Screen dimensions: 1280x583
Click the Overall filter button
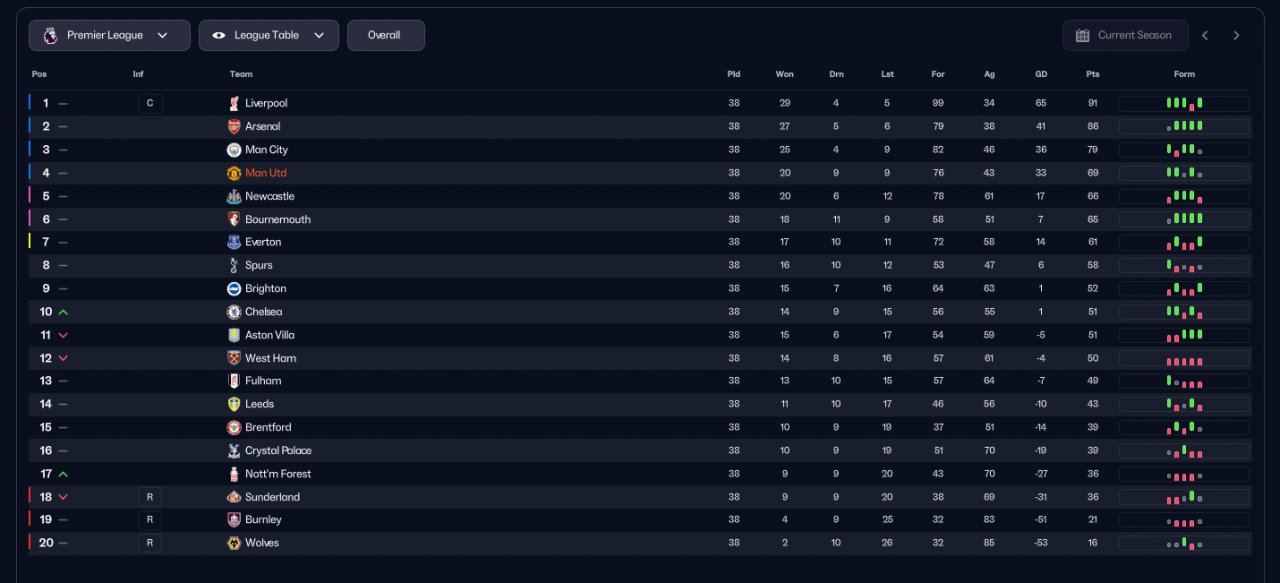pyautogui.click(x=385, y=36)
